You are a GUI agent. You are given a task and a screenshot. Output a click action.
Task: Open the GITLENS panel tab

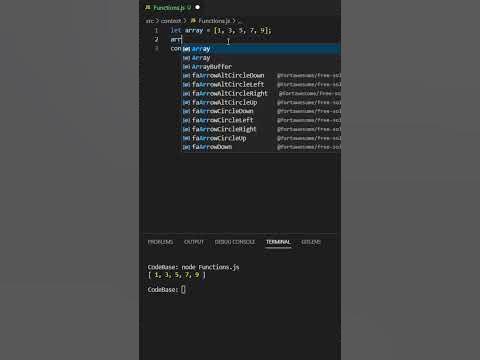[311, 242]
